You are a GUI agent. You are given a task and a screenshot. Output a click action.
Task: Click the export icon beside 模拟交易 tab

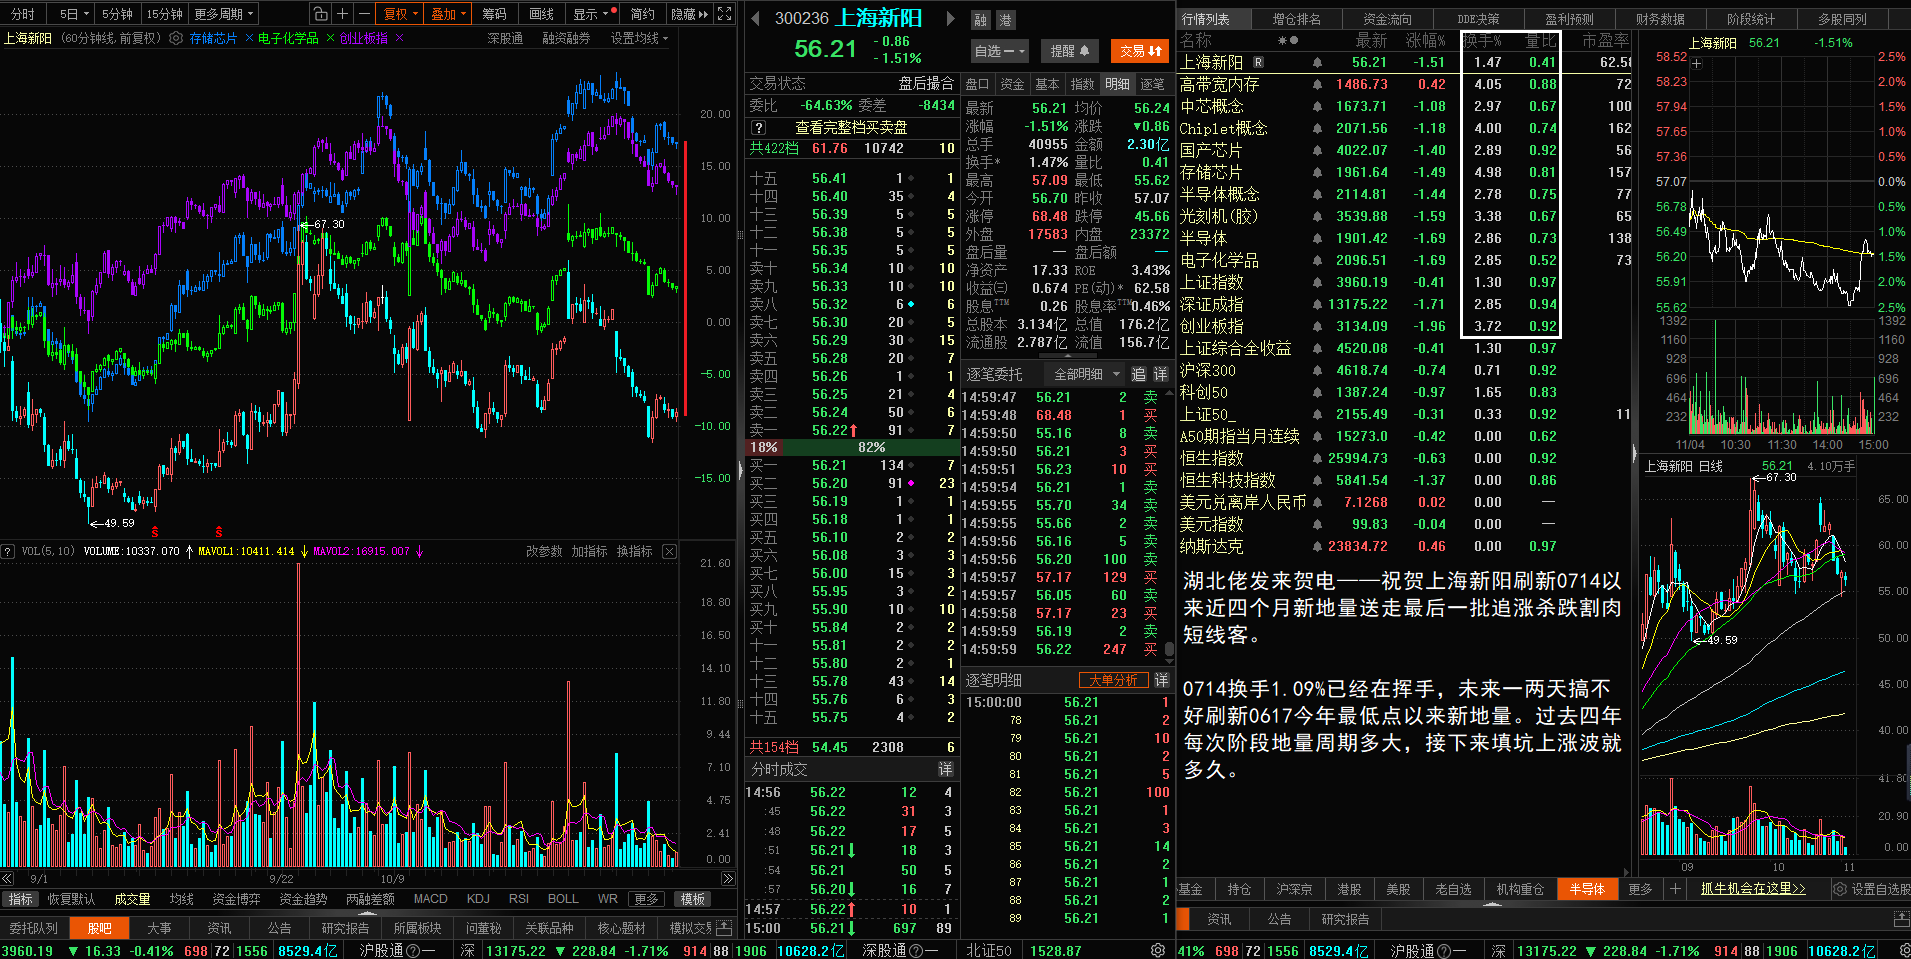pos(722,928)
